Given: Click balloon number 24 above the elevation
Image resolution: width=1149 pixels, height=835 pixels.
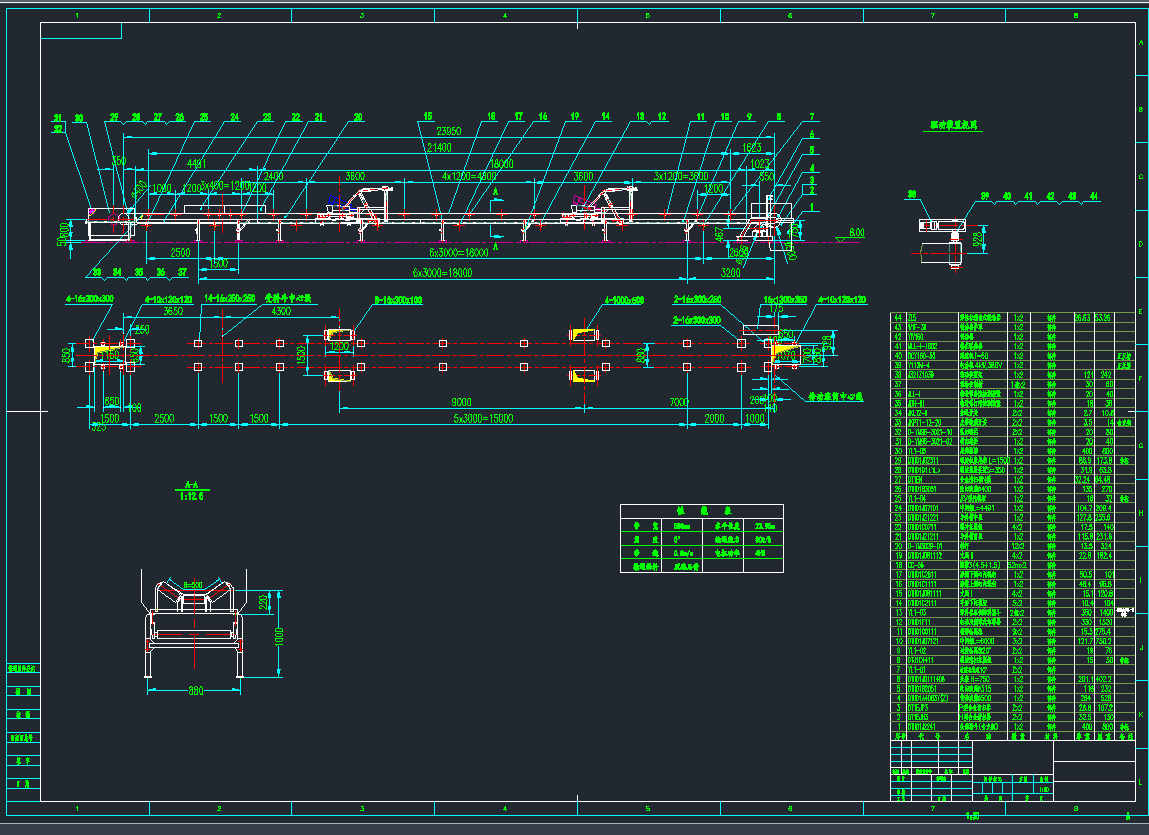Looking at the screenshot, I should [234, 117].
